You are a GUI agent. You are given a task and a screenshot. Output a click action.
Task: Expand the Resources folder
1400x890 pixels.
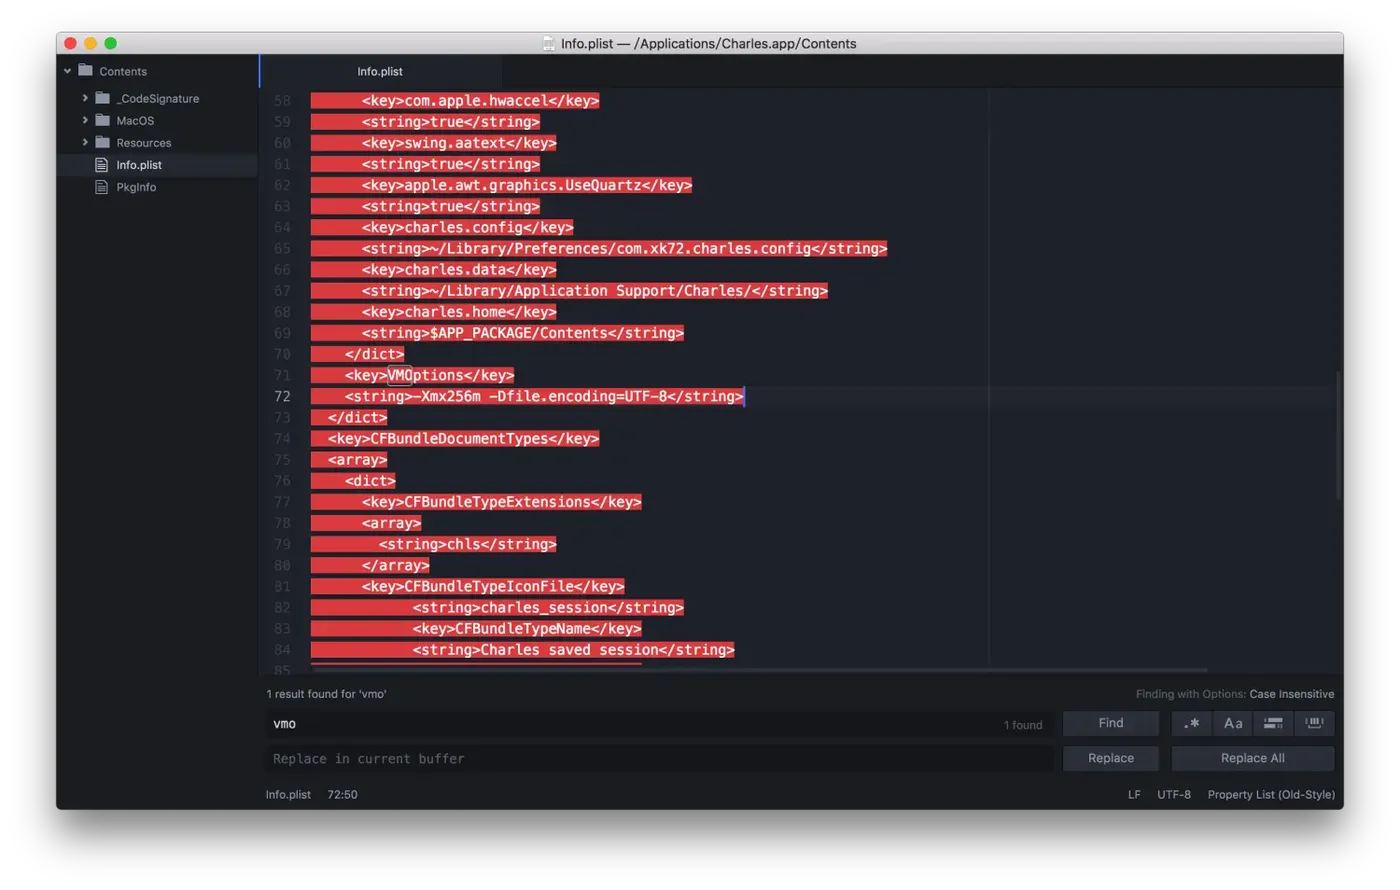click(x=85, y=142)
